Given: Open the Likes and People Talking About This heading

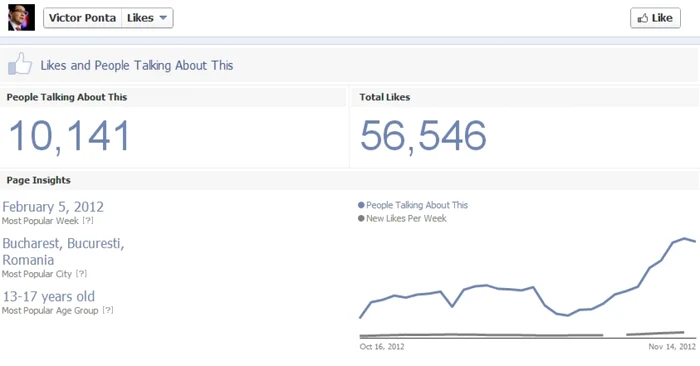Looking at the screenshot, I should (x=137, y=65).
